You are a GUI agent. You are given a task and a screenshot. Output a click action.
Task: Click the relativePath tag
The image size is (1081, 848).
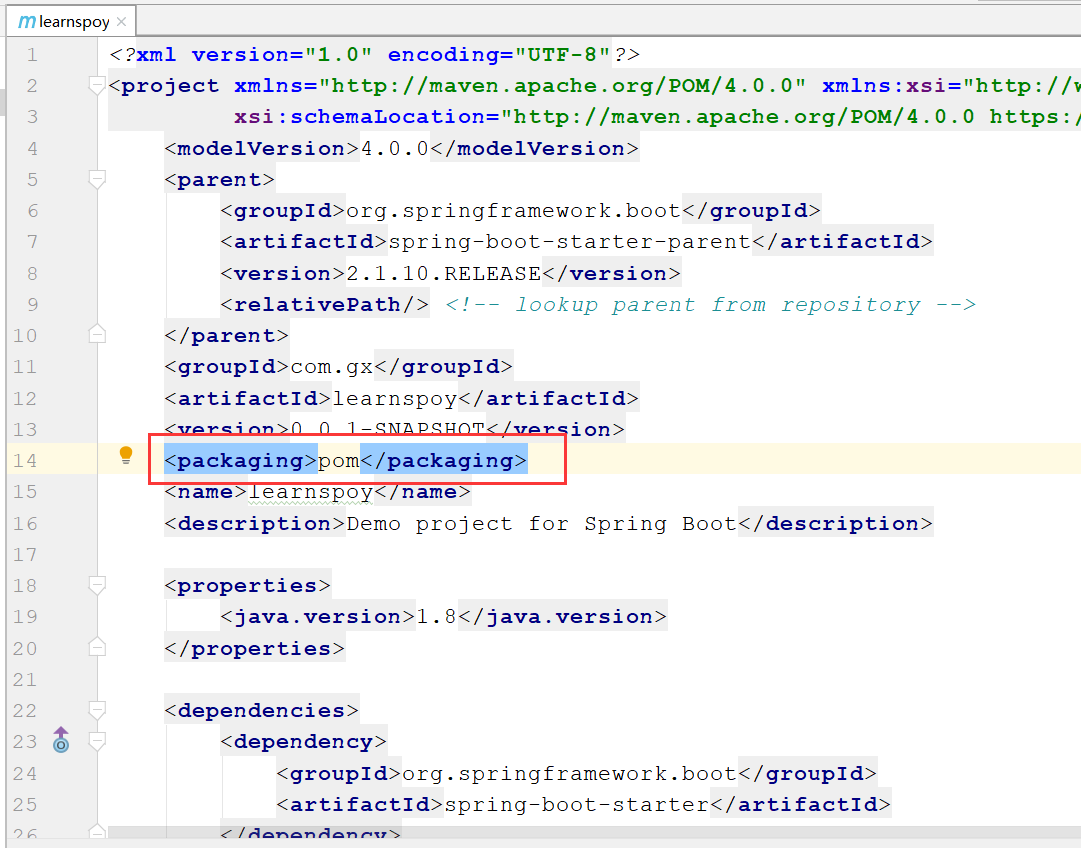coord(325,305)
